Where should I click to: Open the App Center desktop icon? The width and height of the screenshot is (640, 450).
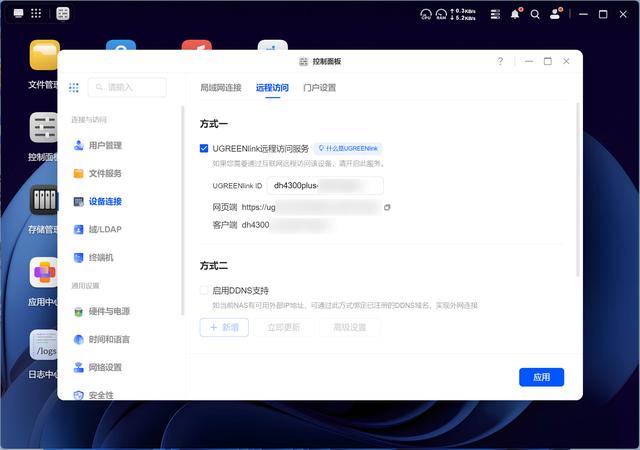[x=44, y=272]
